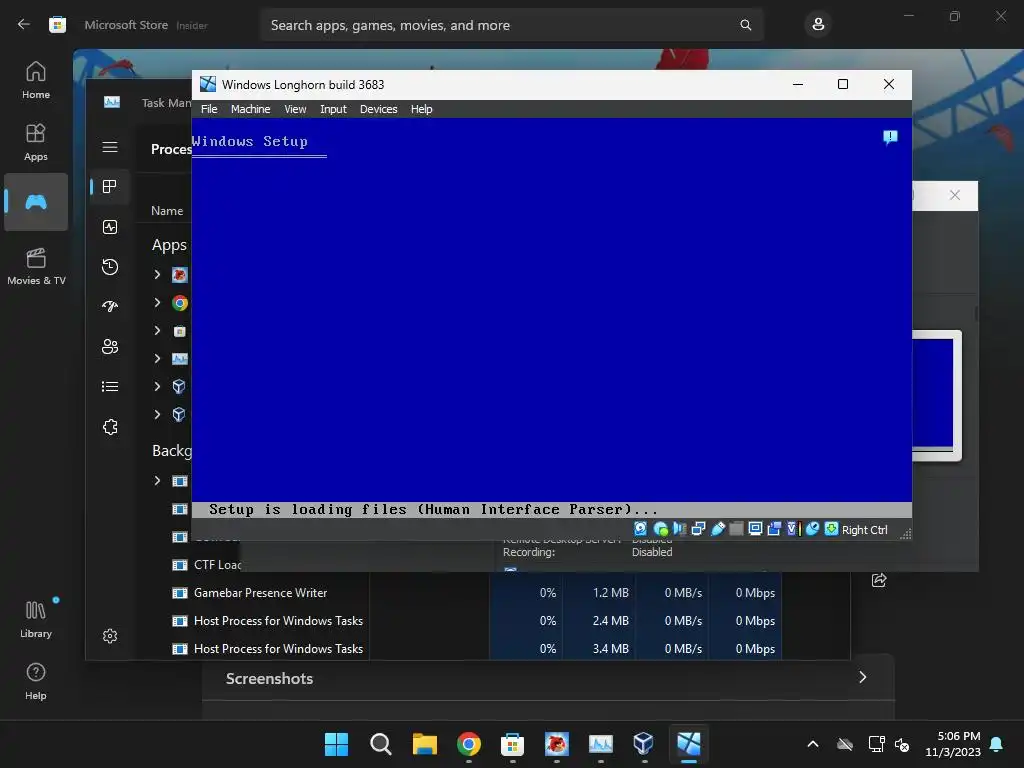The height and width of the screenshot is (768, 1024).
Task: Click the shared folders status icon
Action: click(x=736, y=529)
